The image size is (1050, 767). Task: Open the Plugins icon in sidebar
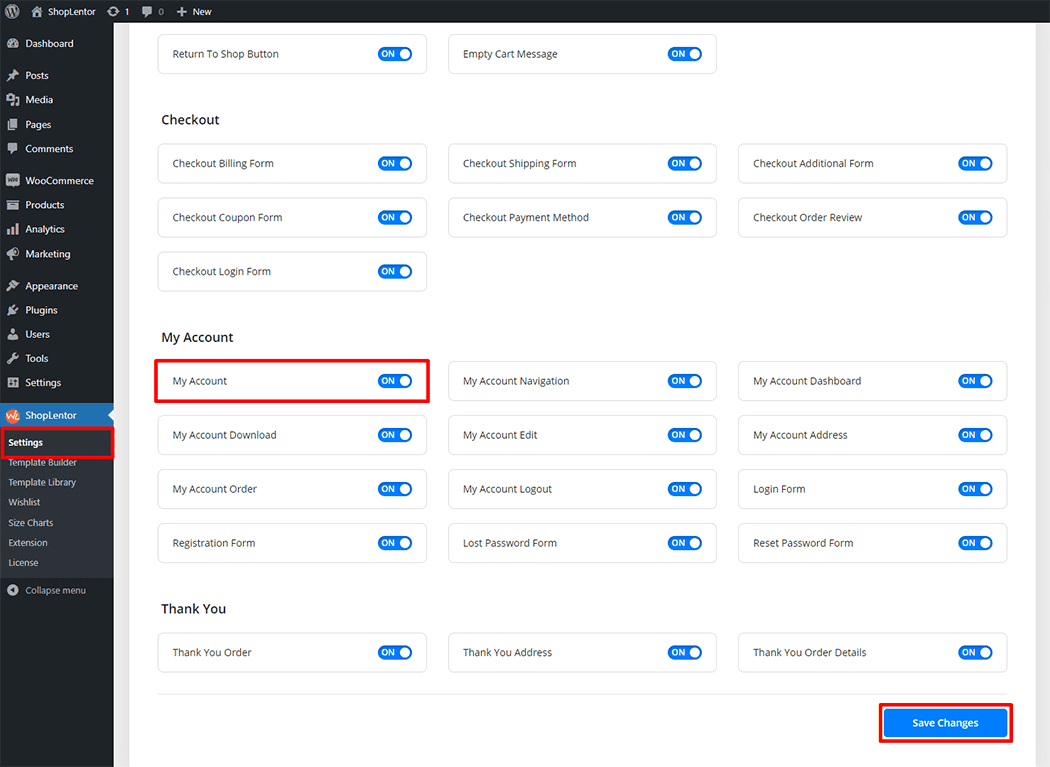[x=13, y=310]
